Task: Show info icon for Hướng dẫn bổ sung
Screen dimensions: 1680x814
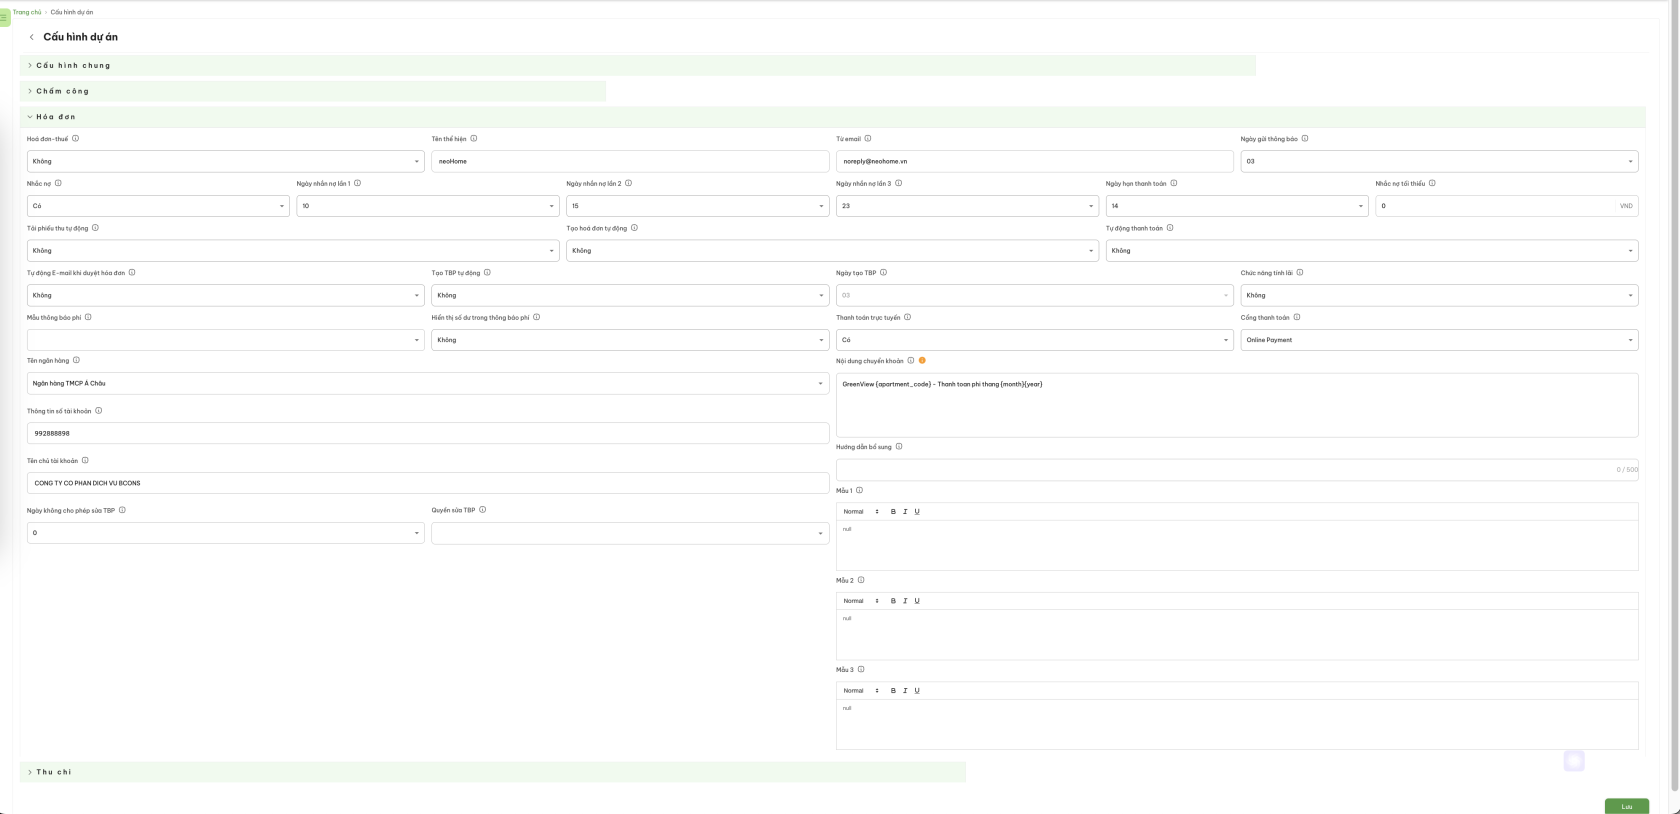Action: 899,447
